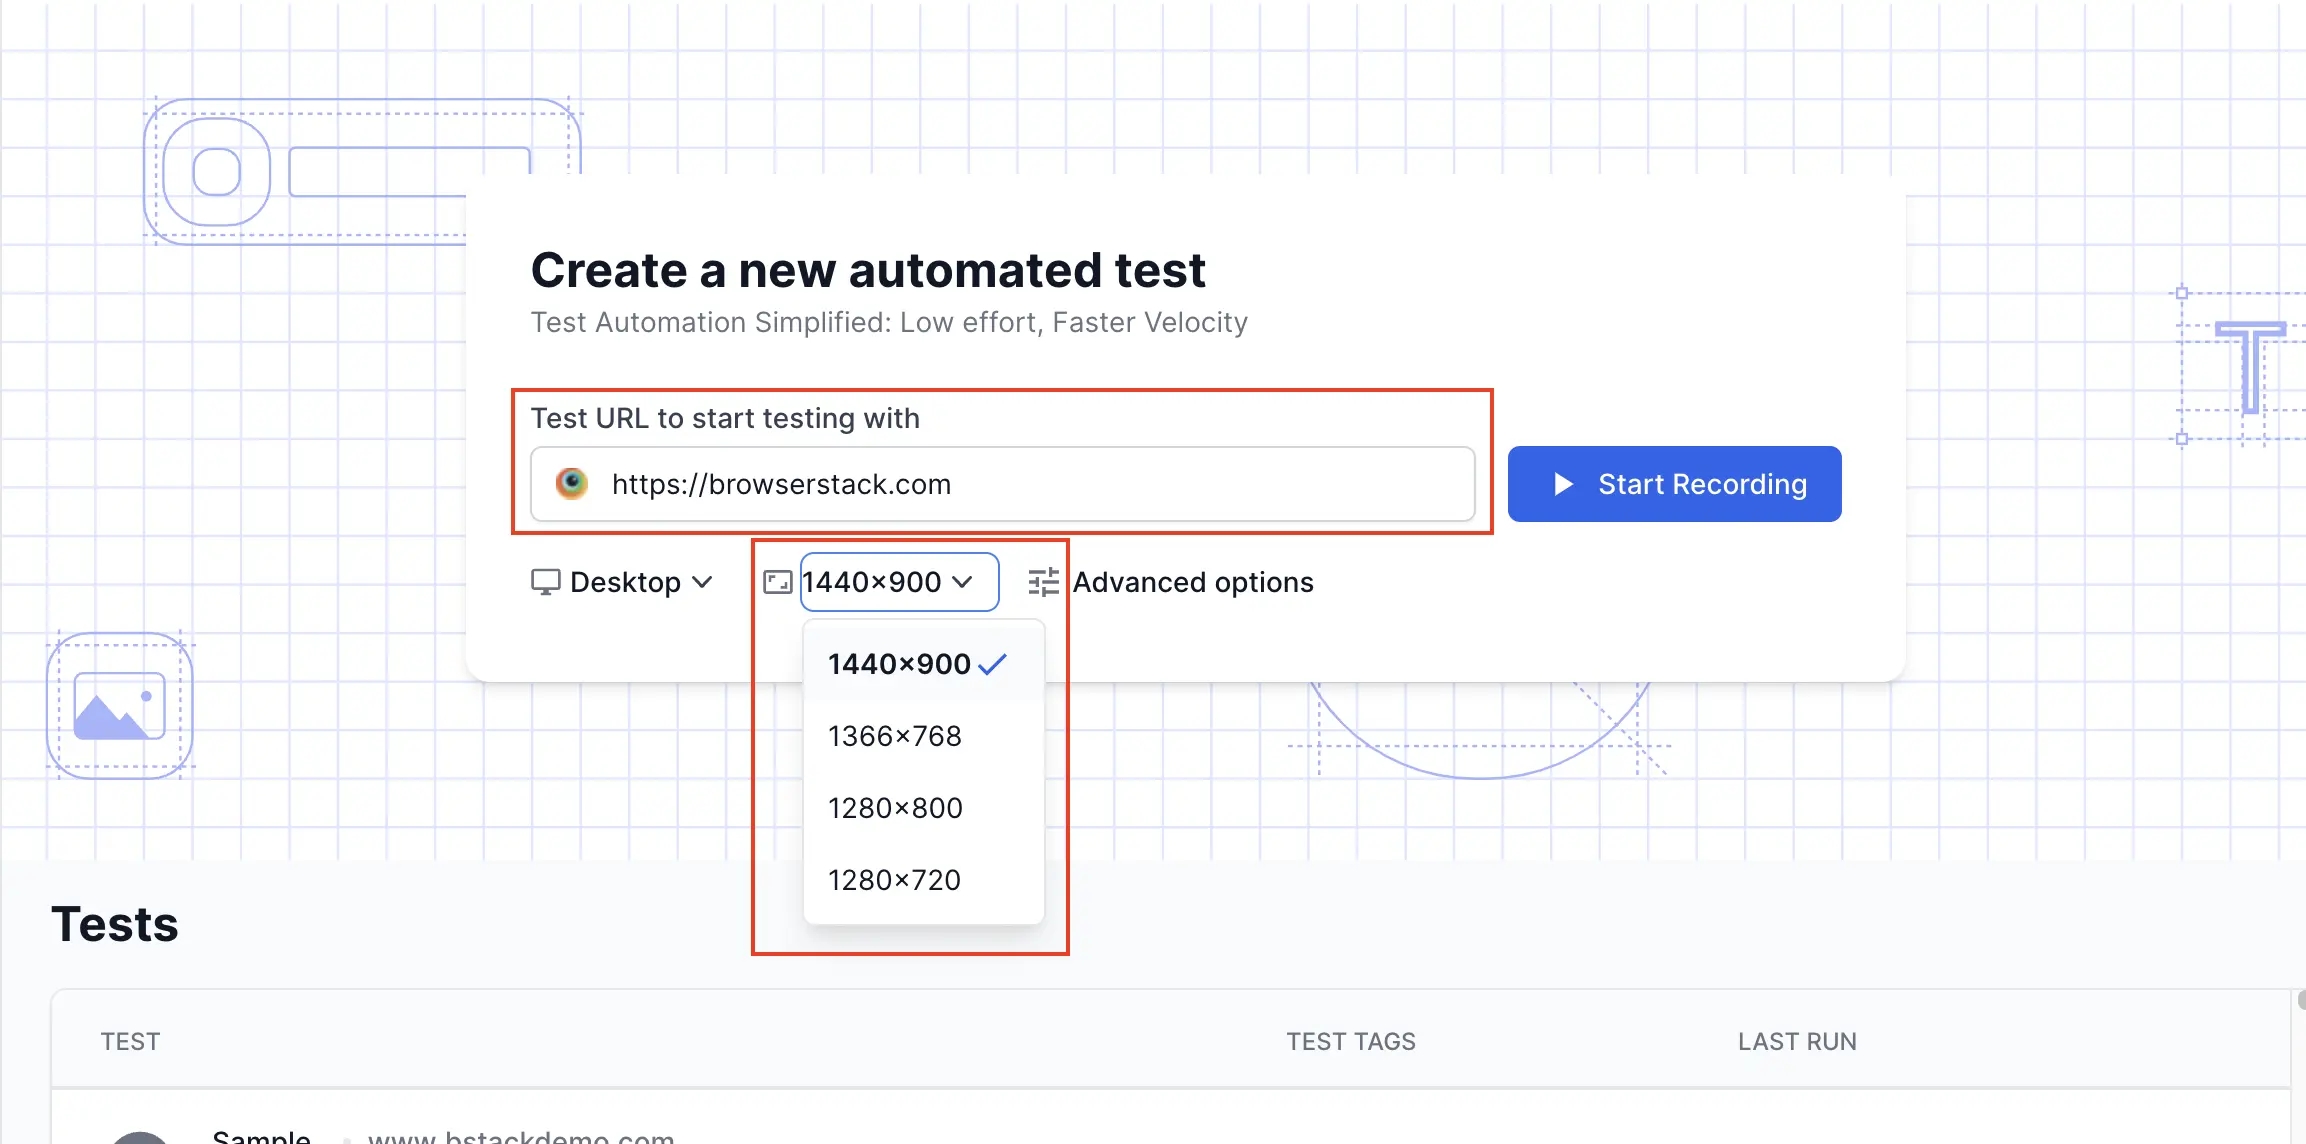Click the play icon on Start Recording
This screenshot has width=2306, height=1144.
pyautogui.click(x=1563, y=484)
